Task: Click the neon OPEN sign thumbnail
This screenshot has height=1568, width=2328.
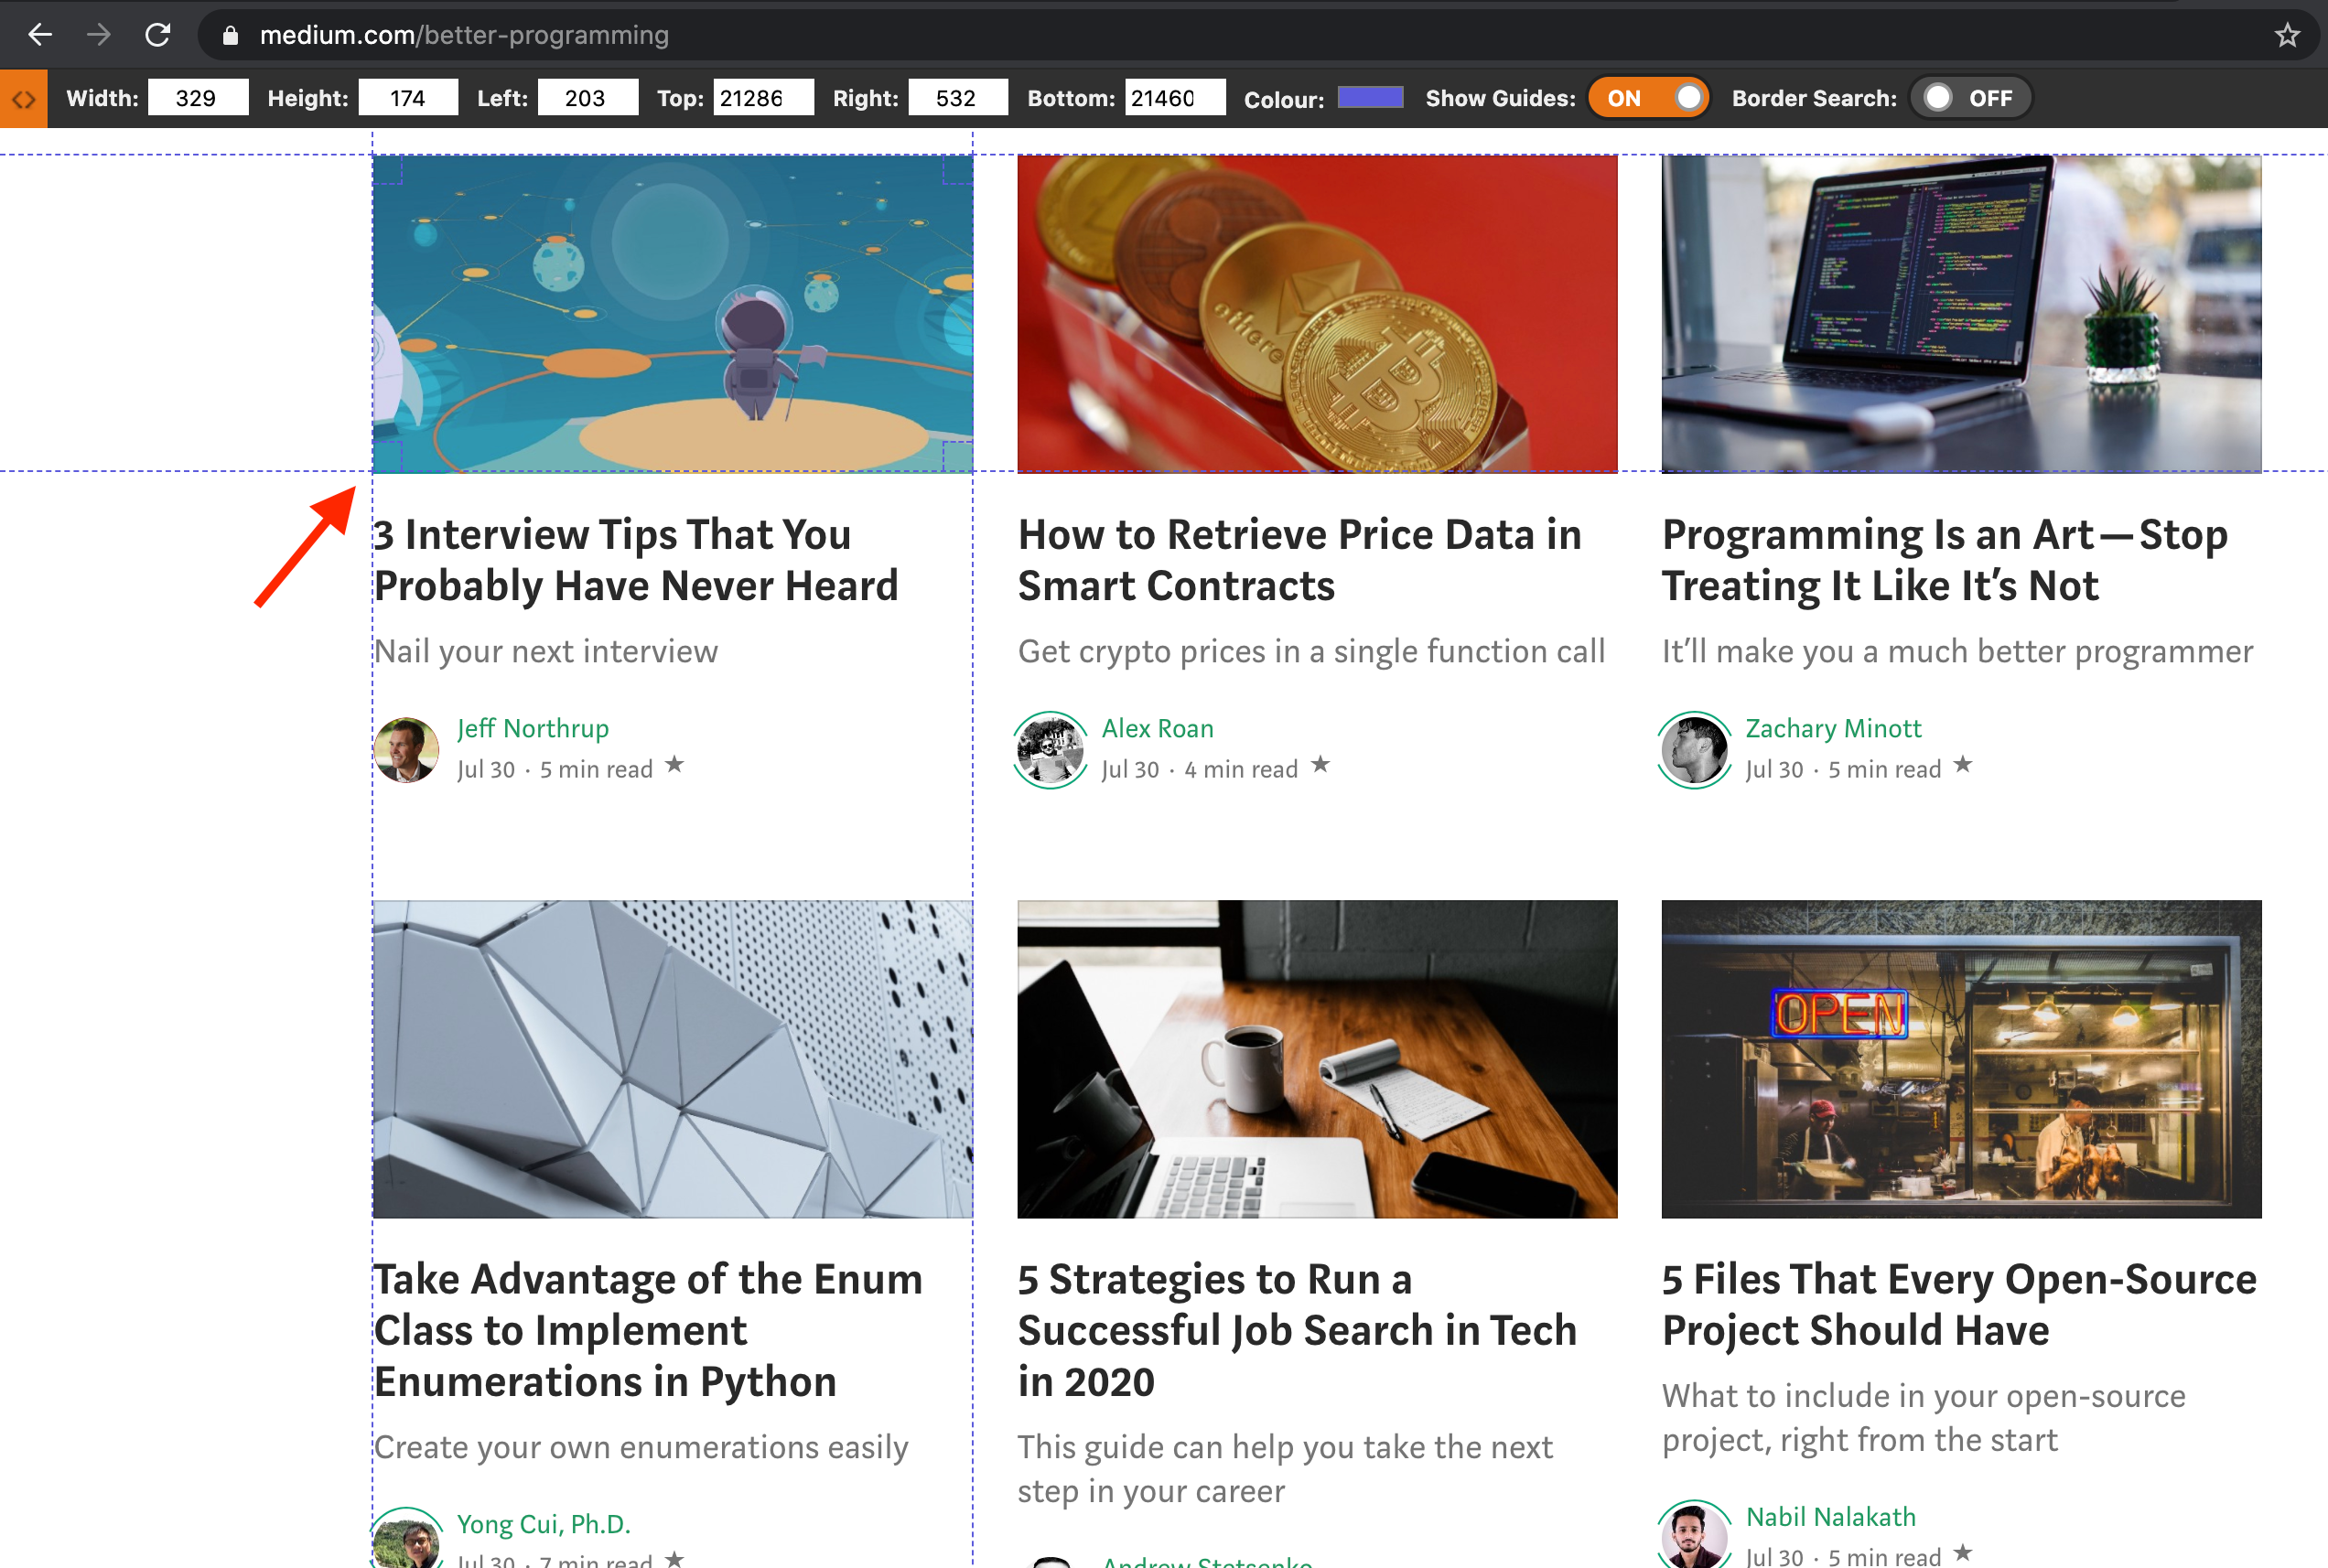Action: 1961,1059
